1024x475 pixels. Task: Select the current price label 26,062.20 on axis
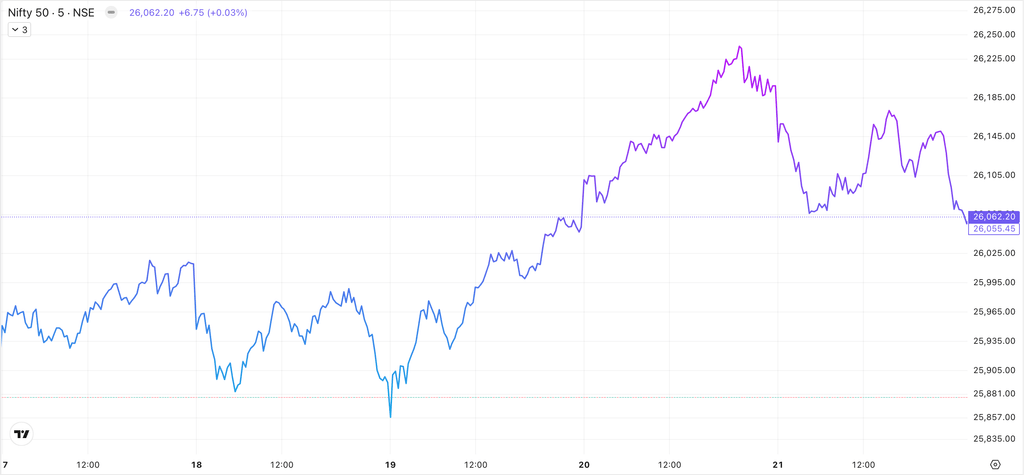pos(994,216)
